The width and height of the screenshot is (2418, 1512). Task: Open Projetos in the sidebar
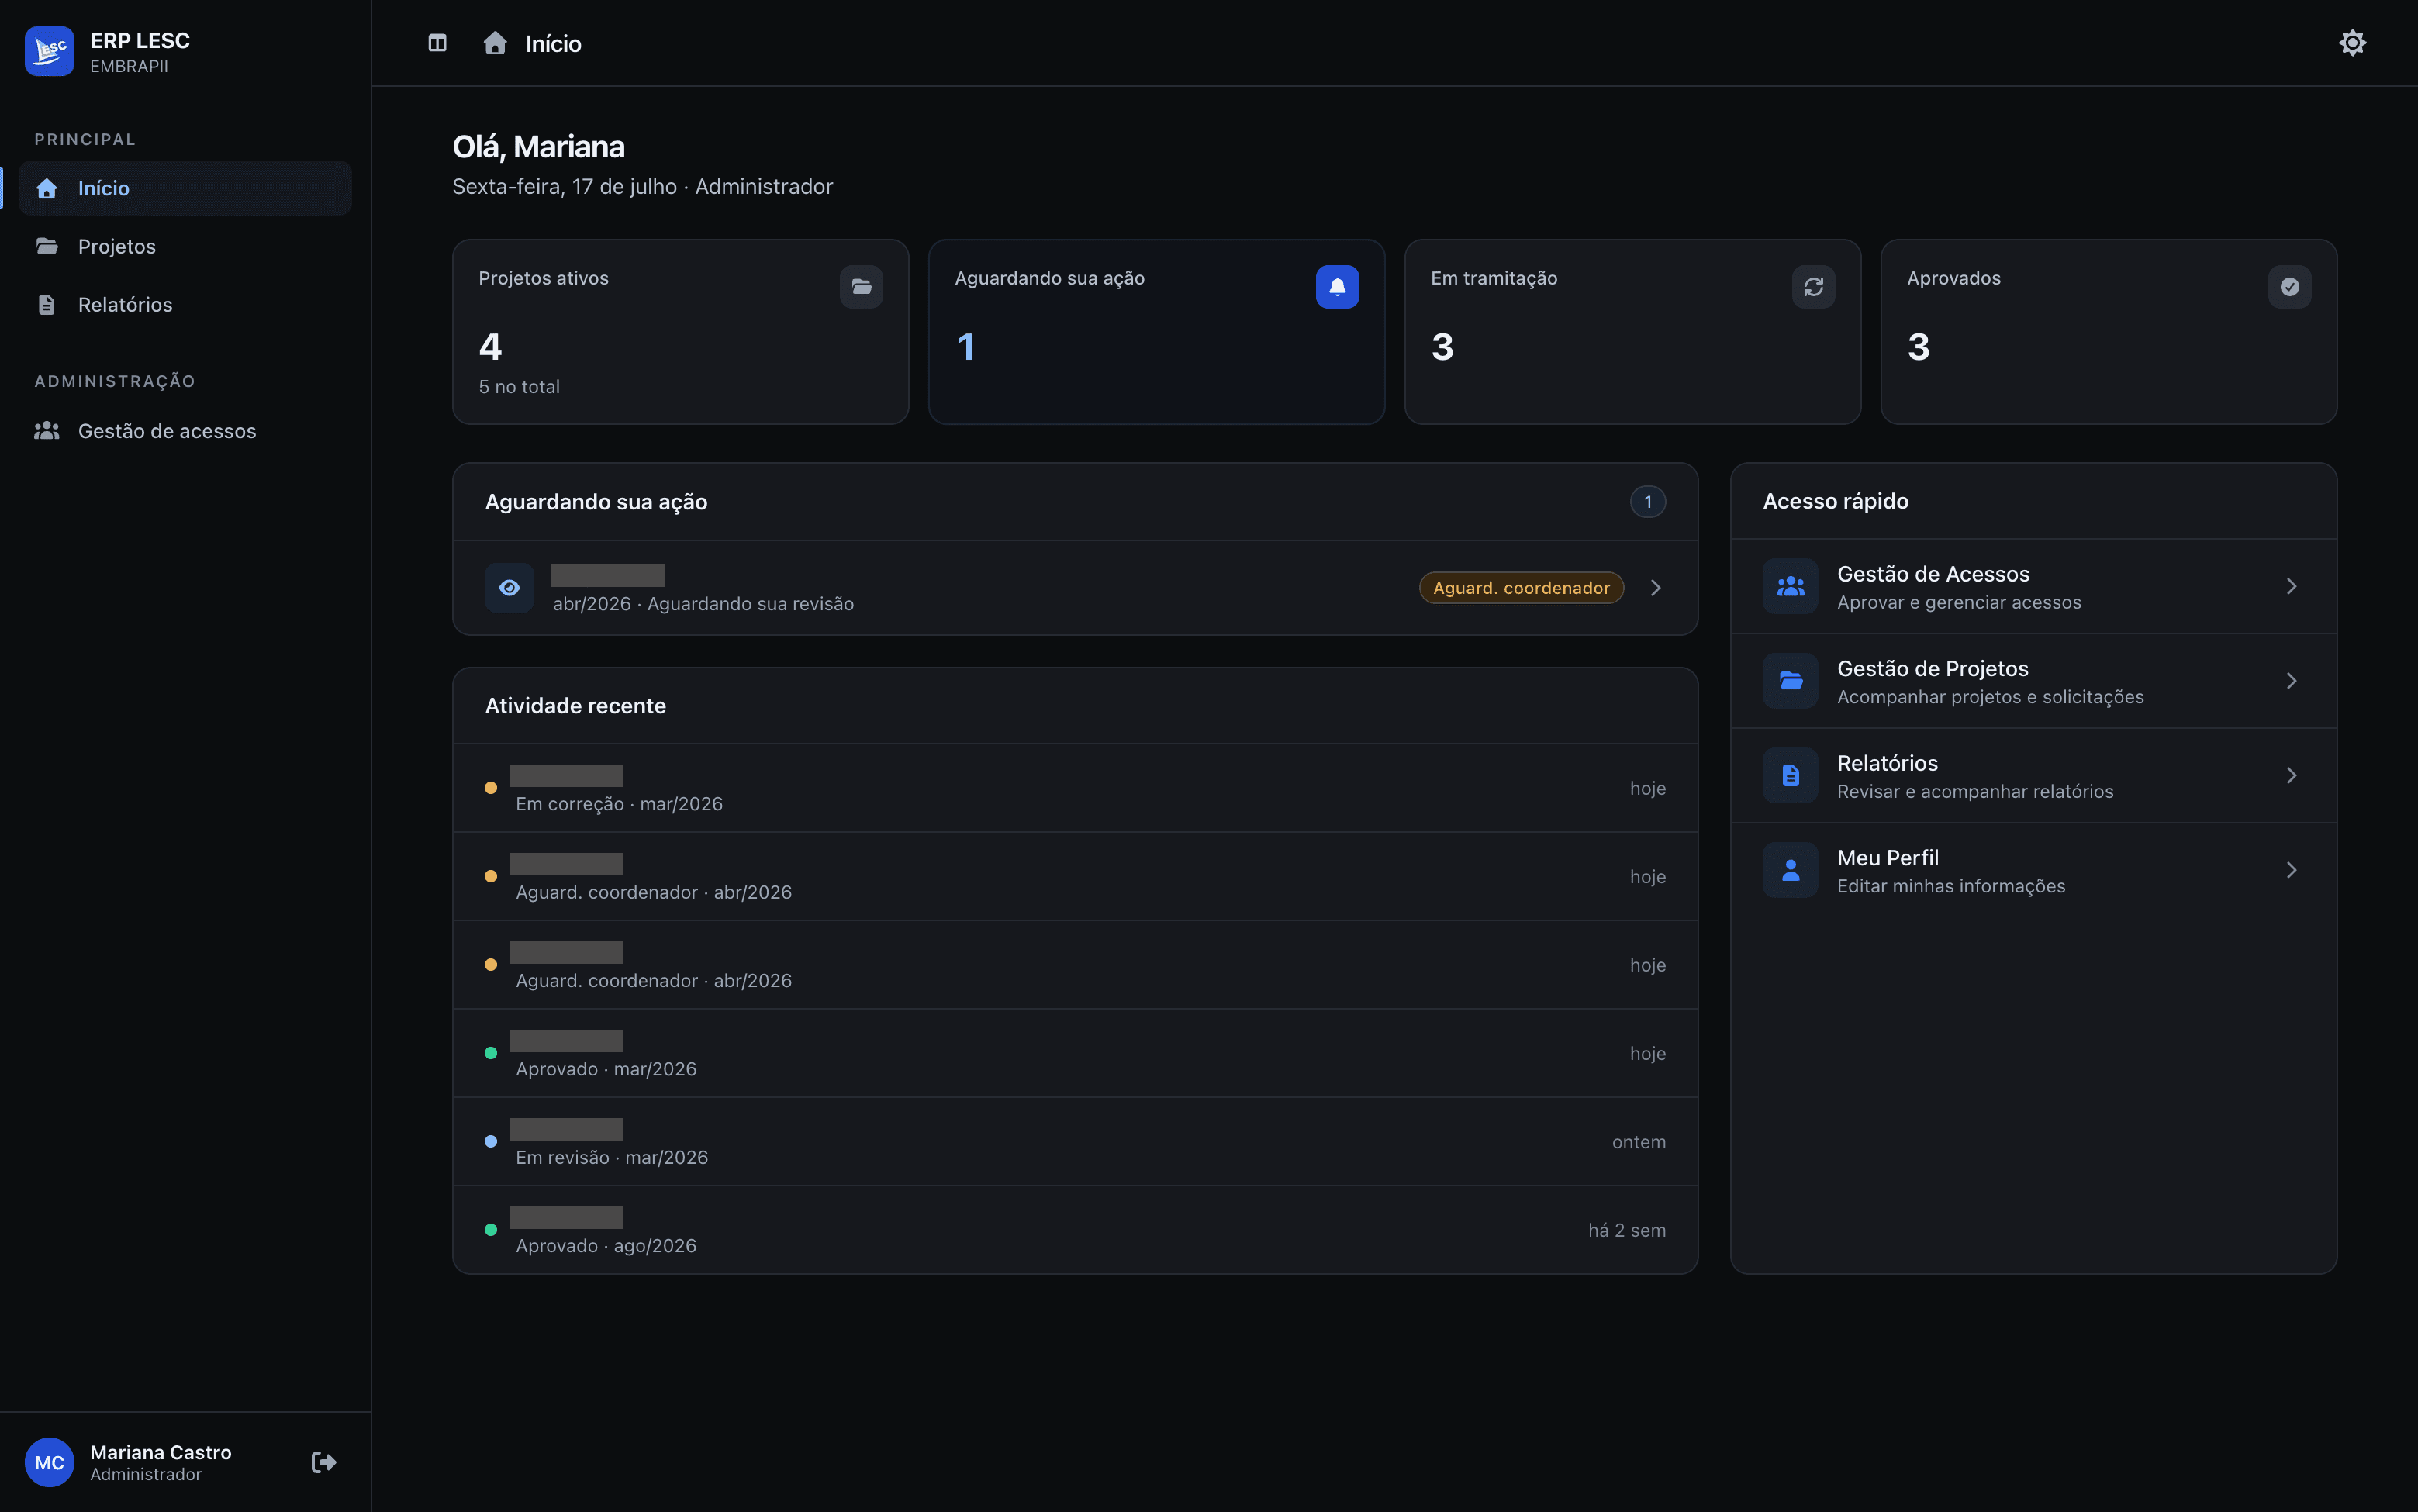185,246
